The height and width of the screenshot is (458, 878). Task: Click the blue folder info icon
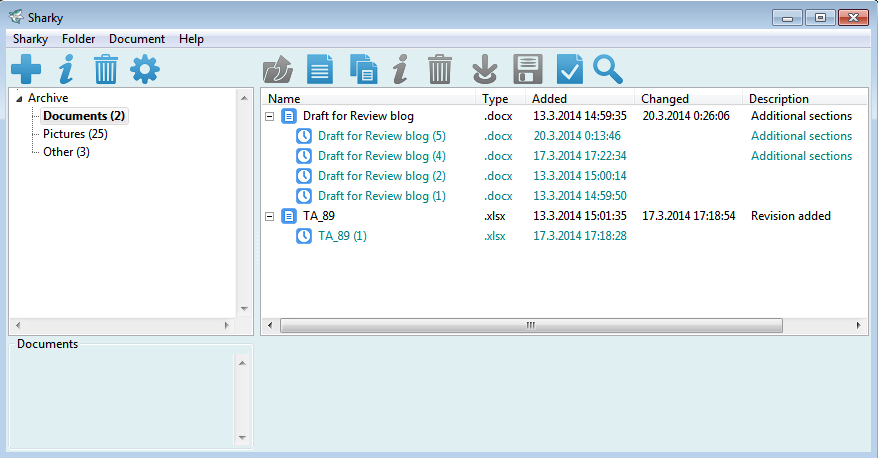coord(66,70)
